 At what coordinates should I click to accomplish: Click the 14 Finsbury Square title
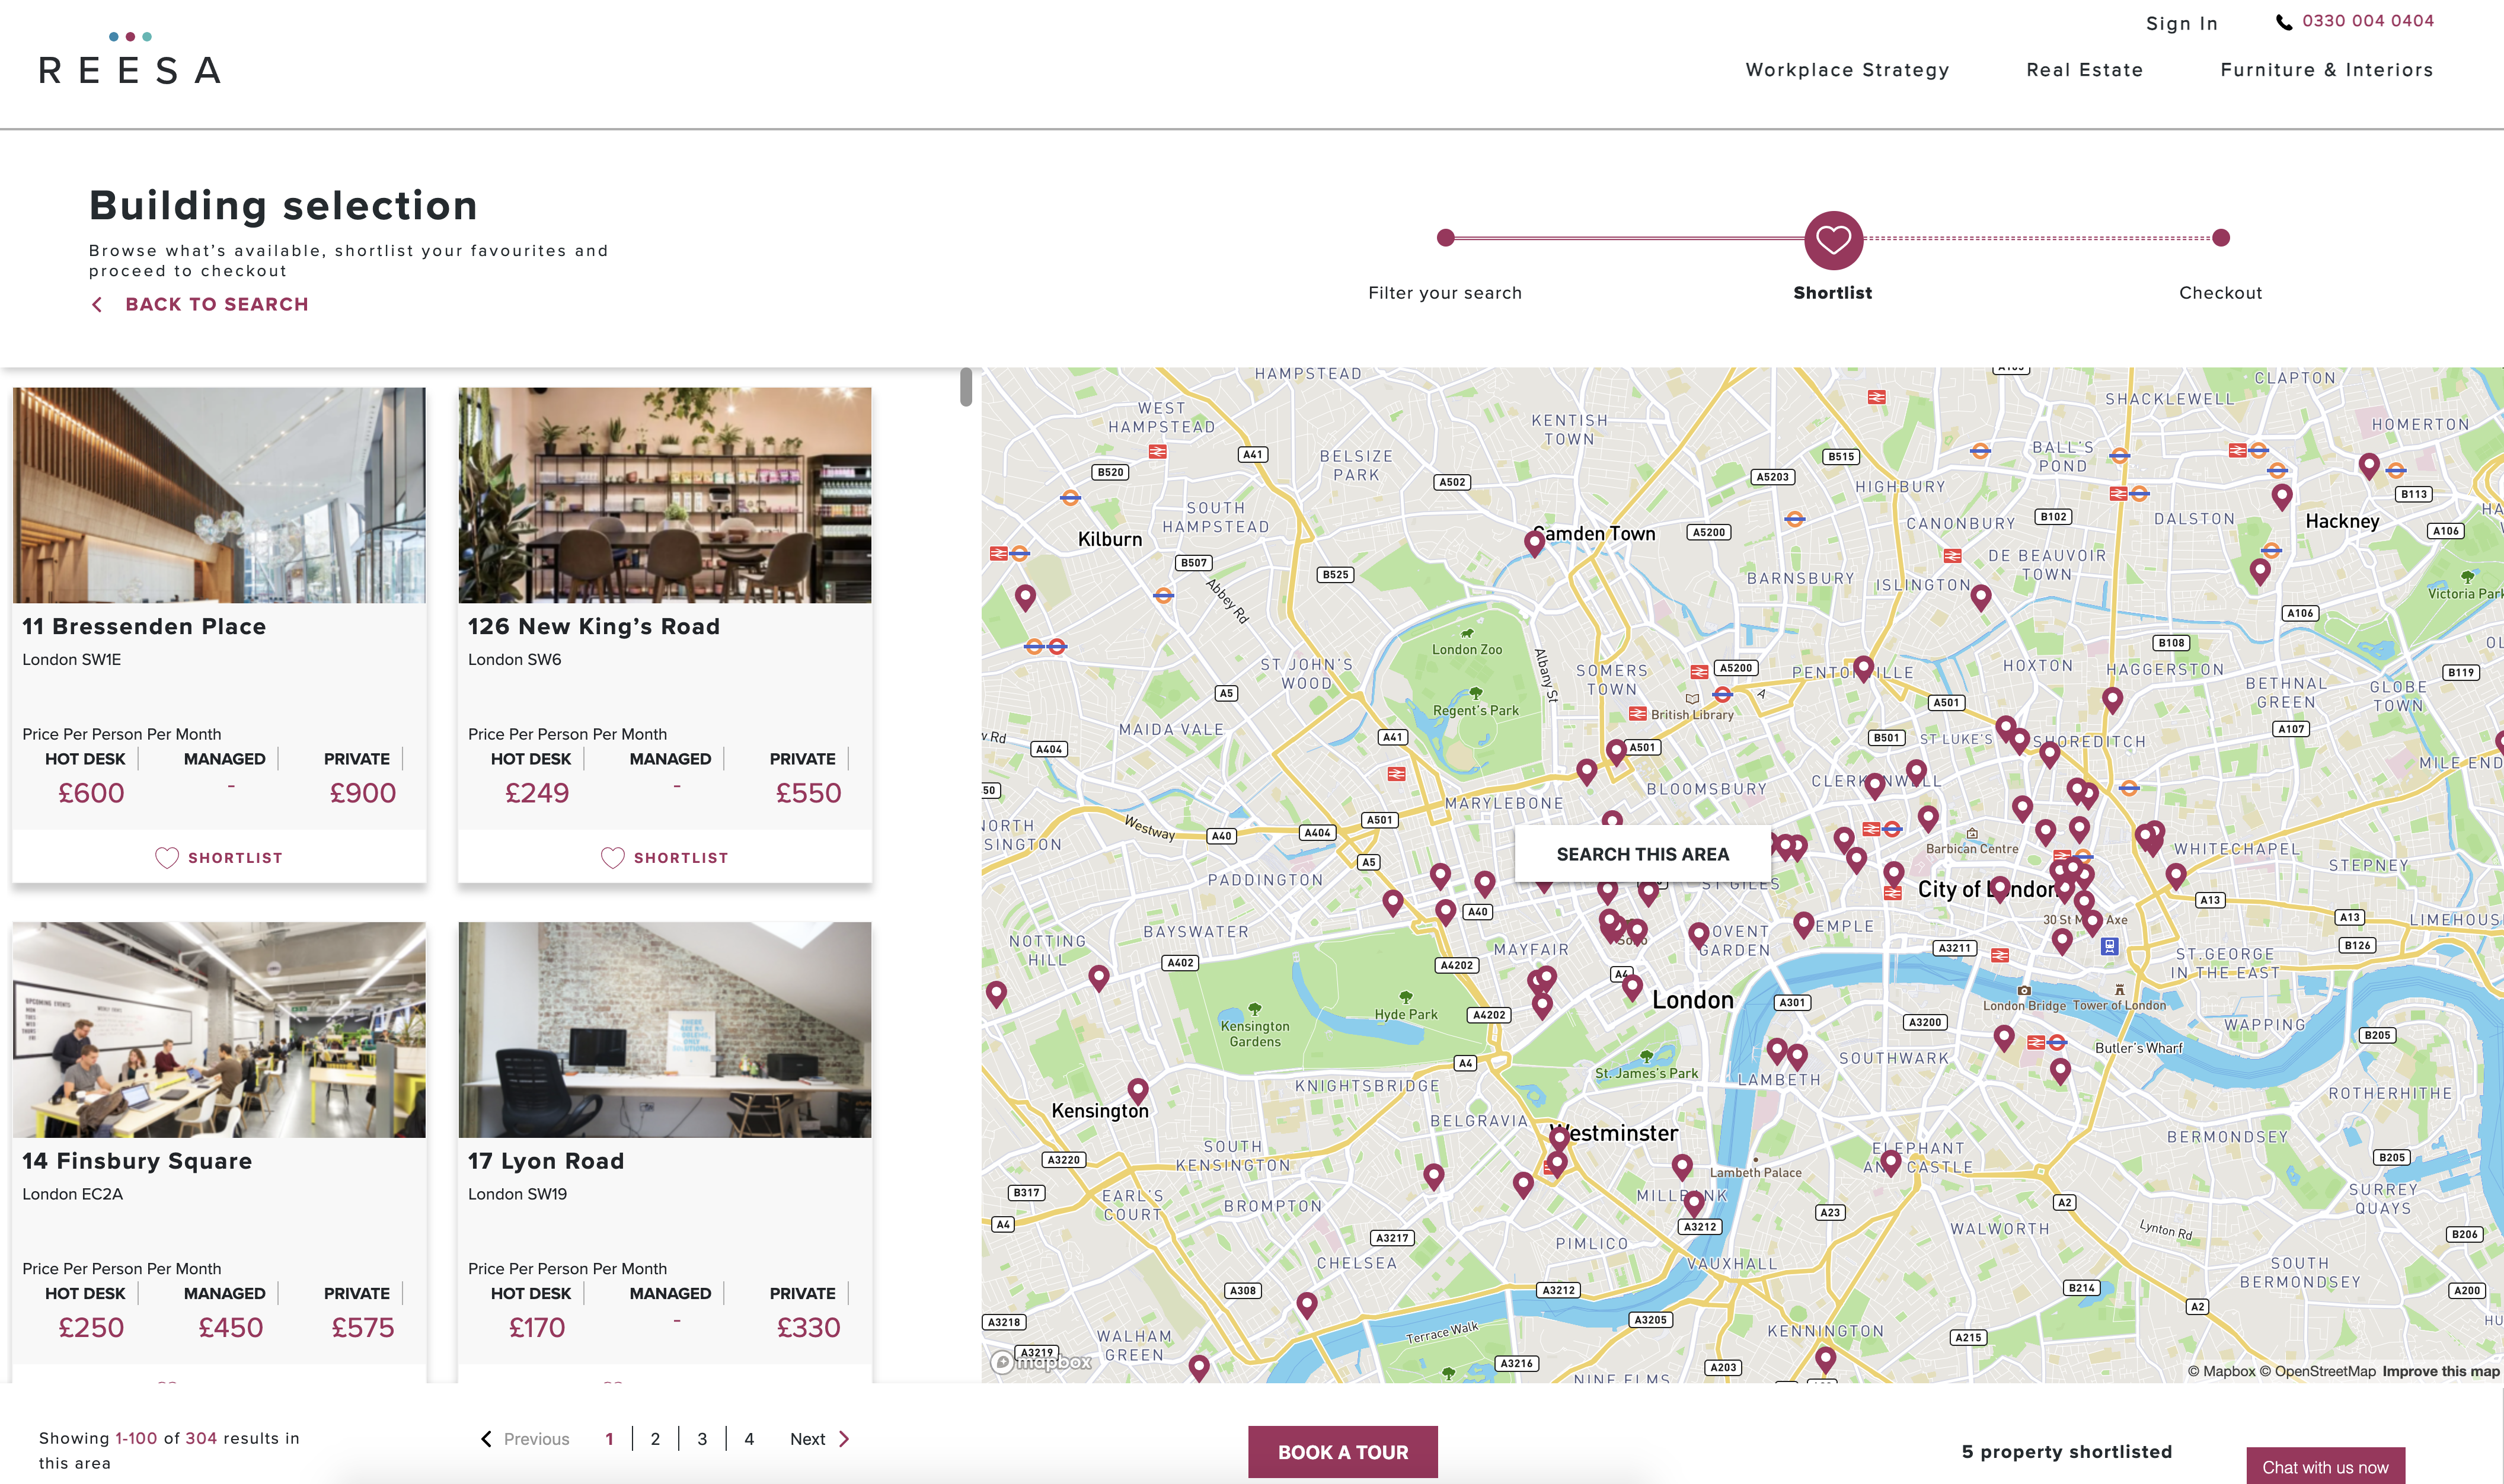(x=137, y=1161)
